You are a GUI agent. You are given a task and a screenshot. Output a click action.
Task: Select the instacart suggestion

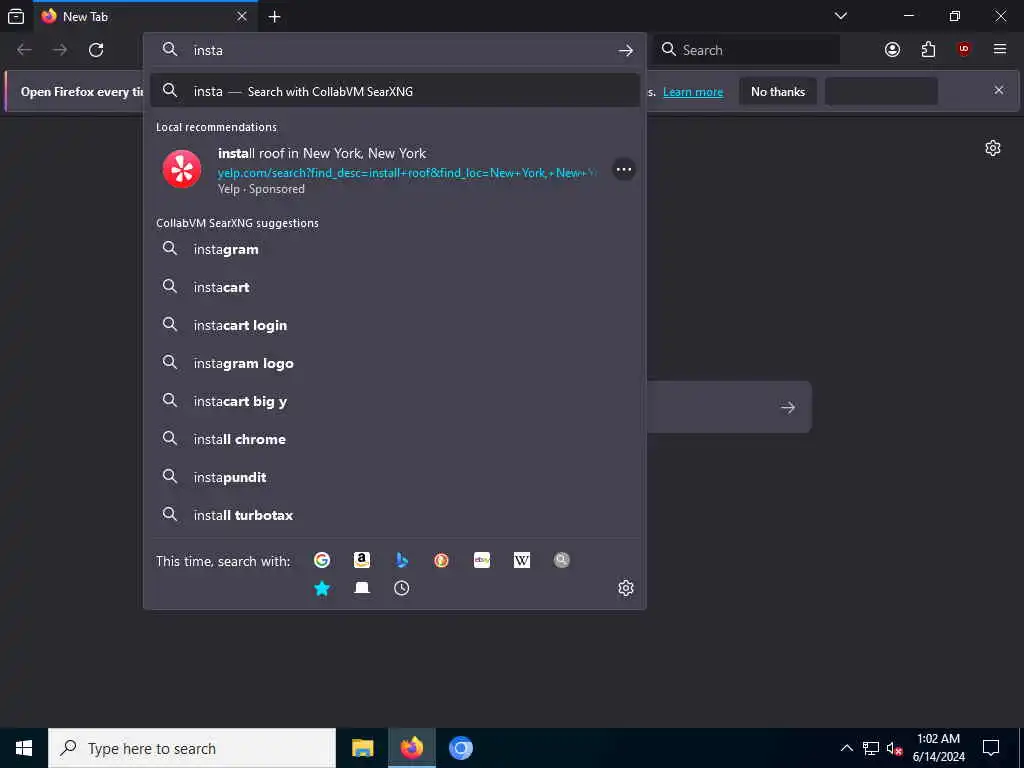[x=394, y=287]
